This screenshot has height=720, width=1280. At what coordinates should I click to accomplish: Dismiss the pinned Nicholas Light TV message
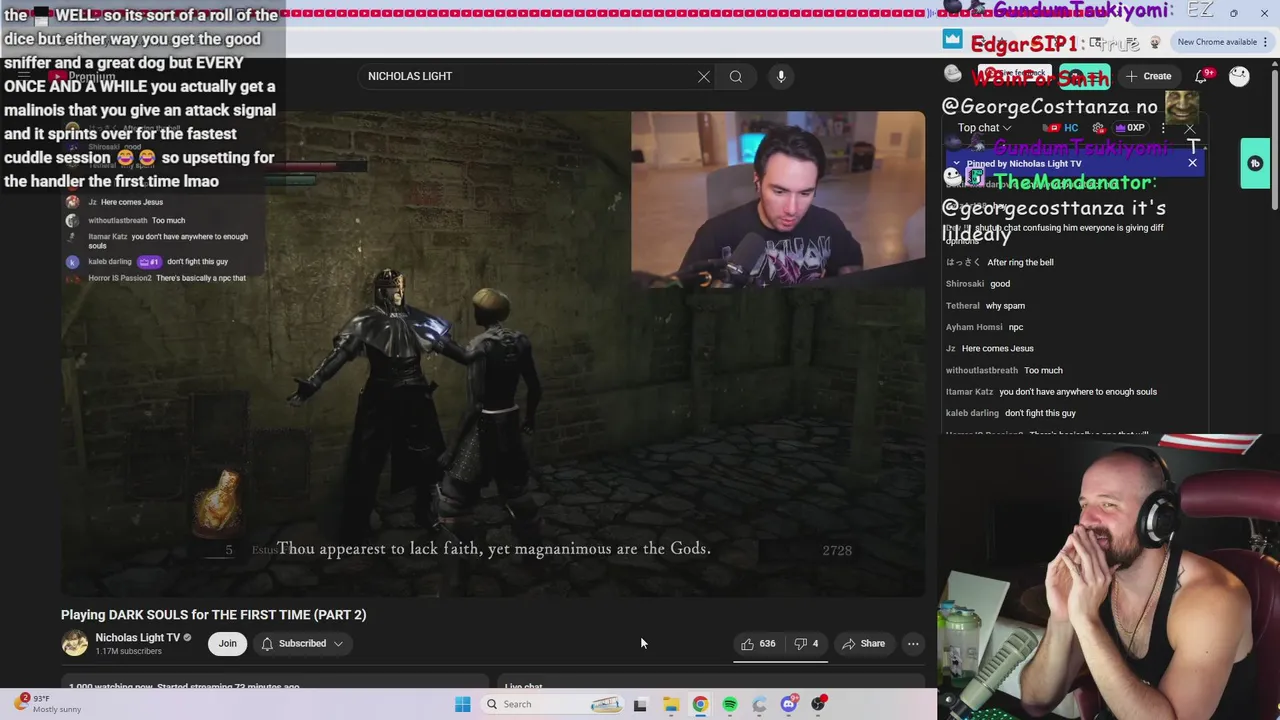pos(1192,163)
